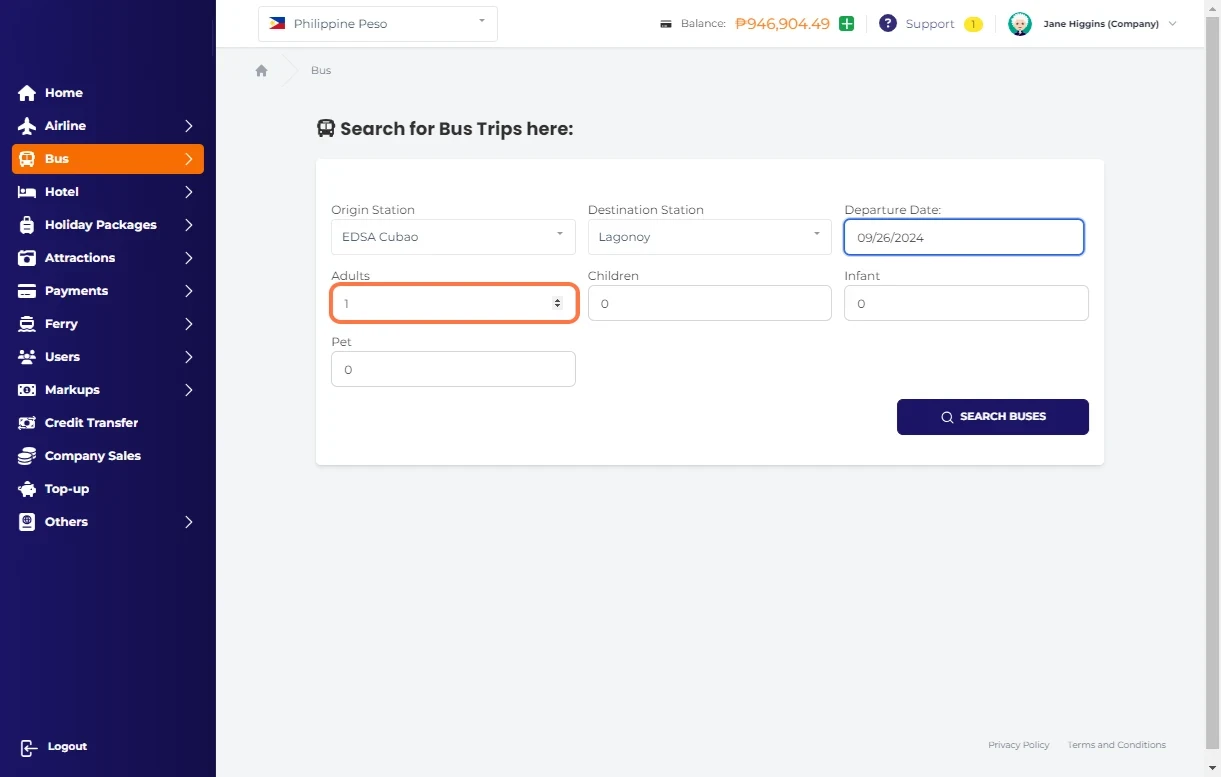Open the Privacy Policy link

1018,745
